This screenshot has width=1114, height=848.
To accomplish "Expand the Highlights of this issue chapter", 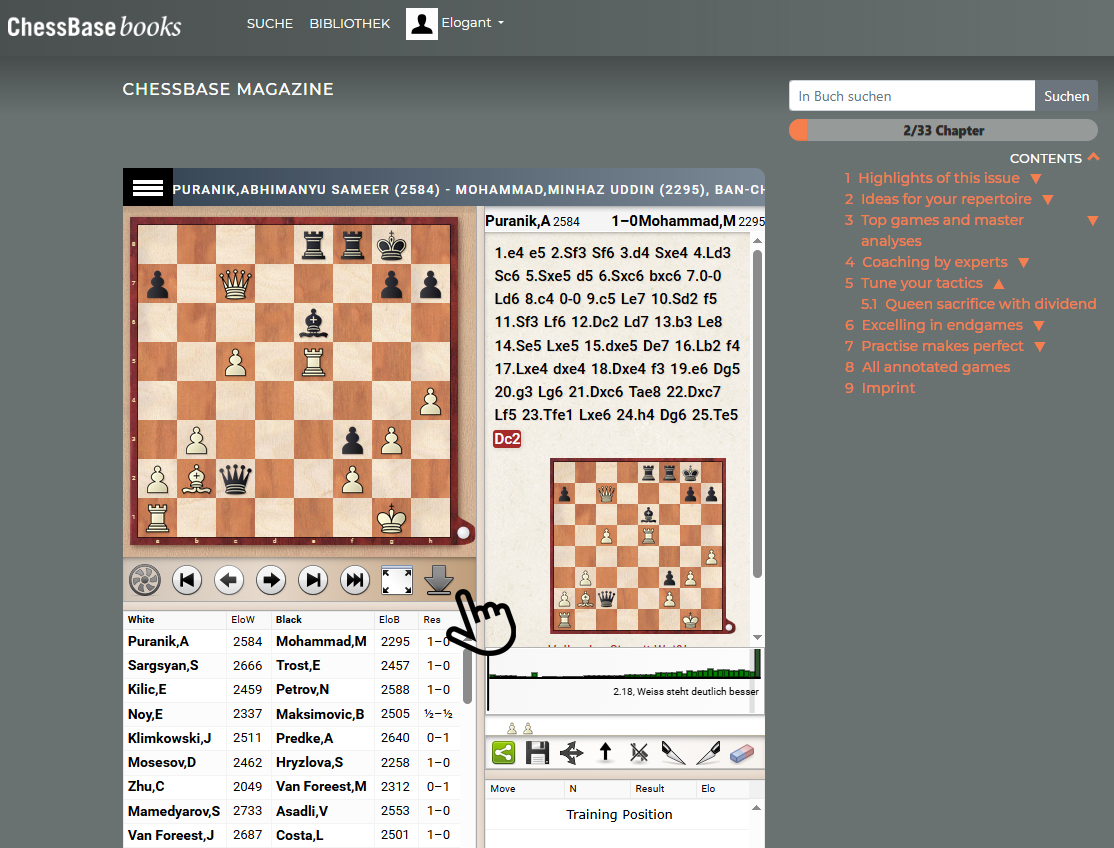I will point(1036,179).
